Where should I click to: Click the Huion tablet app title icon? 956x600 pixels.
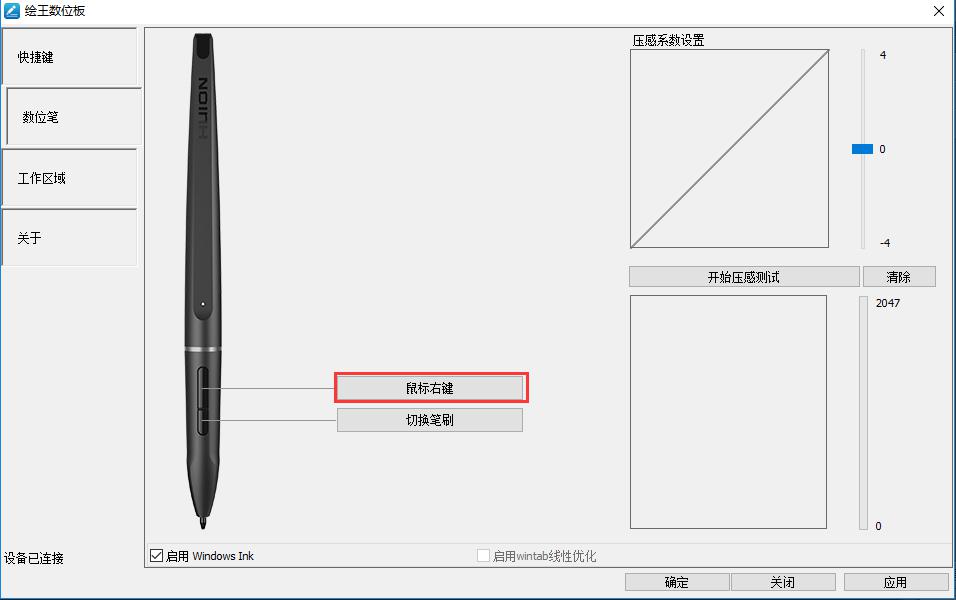click(12, 10)
